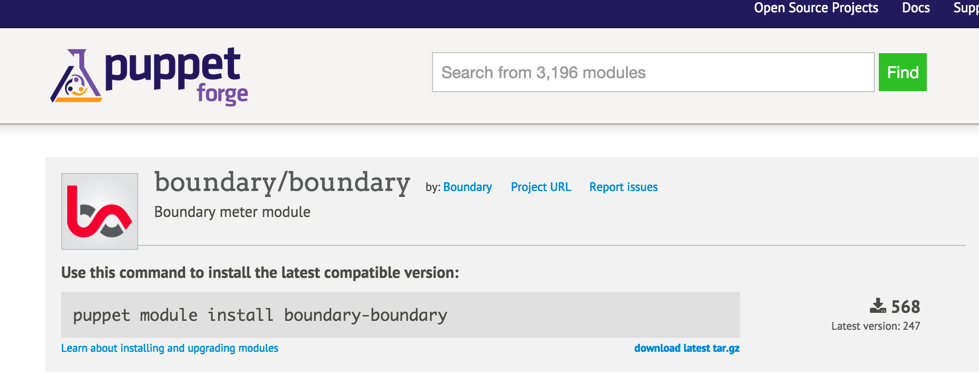Click the Puppet Forge logo
The image size is (979, 381).
[149, 76]
